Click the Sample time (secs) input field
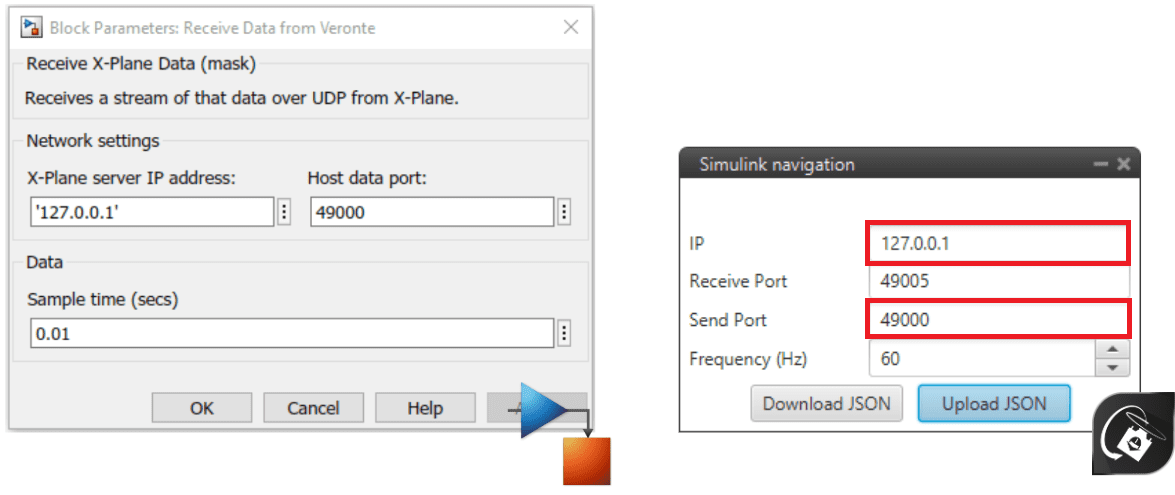 (291, 333)
